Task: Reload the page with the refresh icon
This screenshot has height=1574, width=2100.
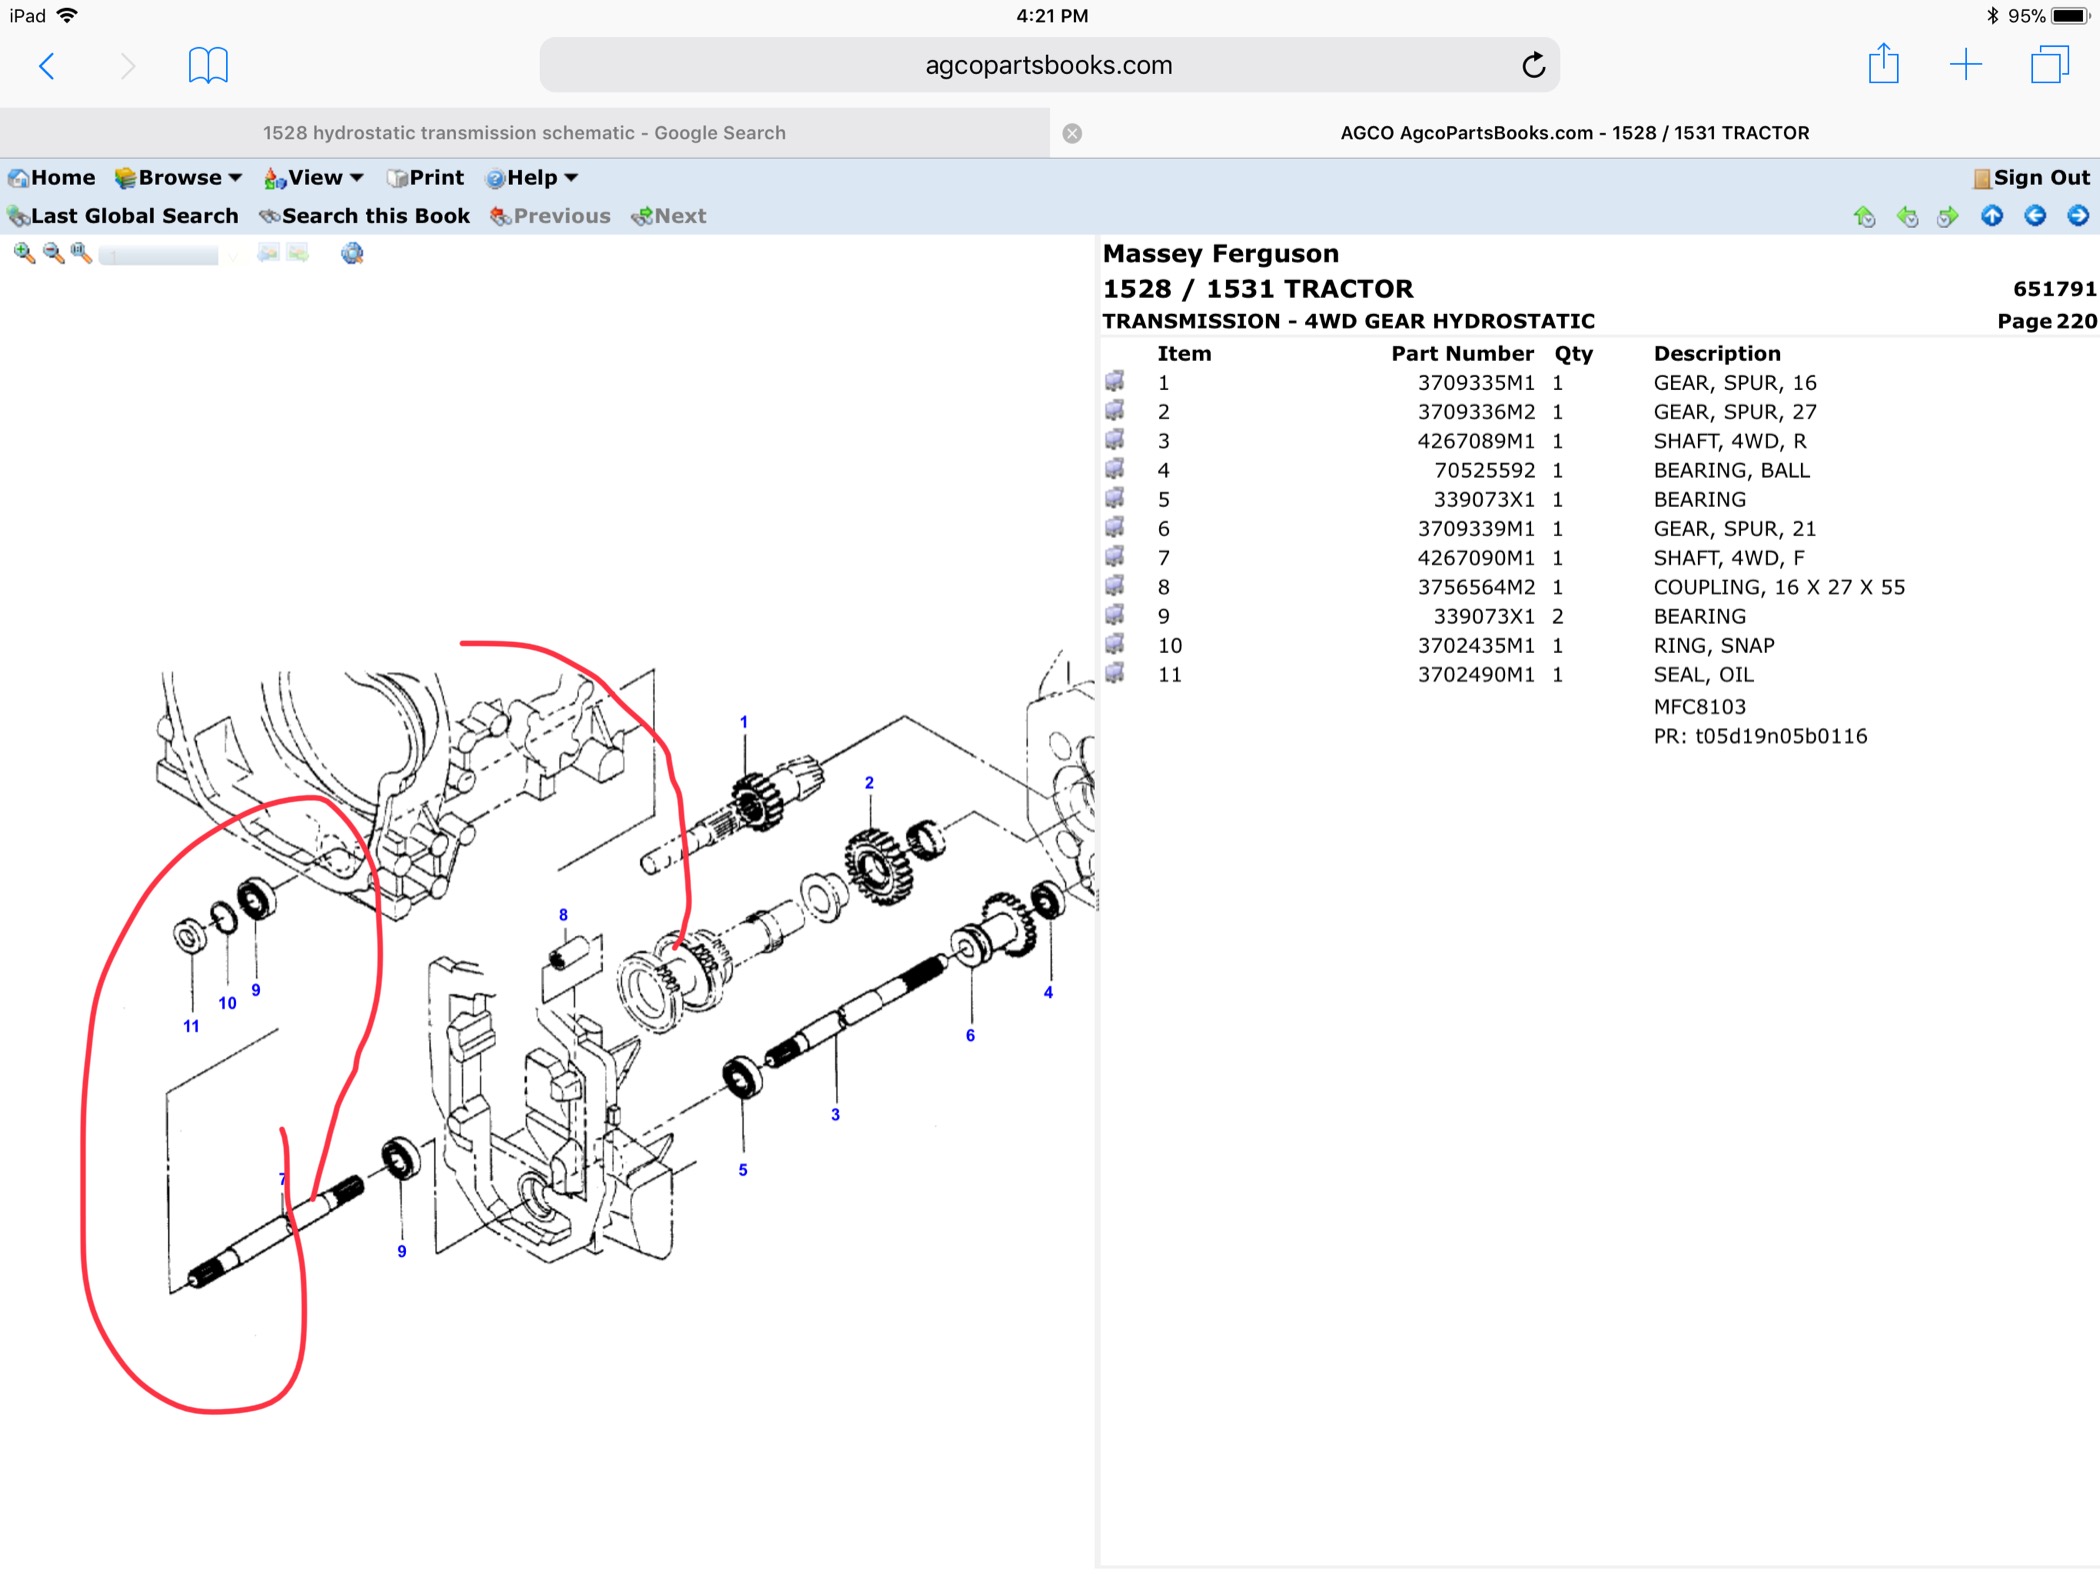Action: pyautogui.click(x=1533, y=66)
